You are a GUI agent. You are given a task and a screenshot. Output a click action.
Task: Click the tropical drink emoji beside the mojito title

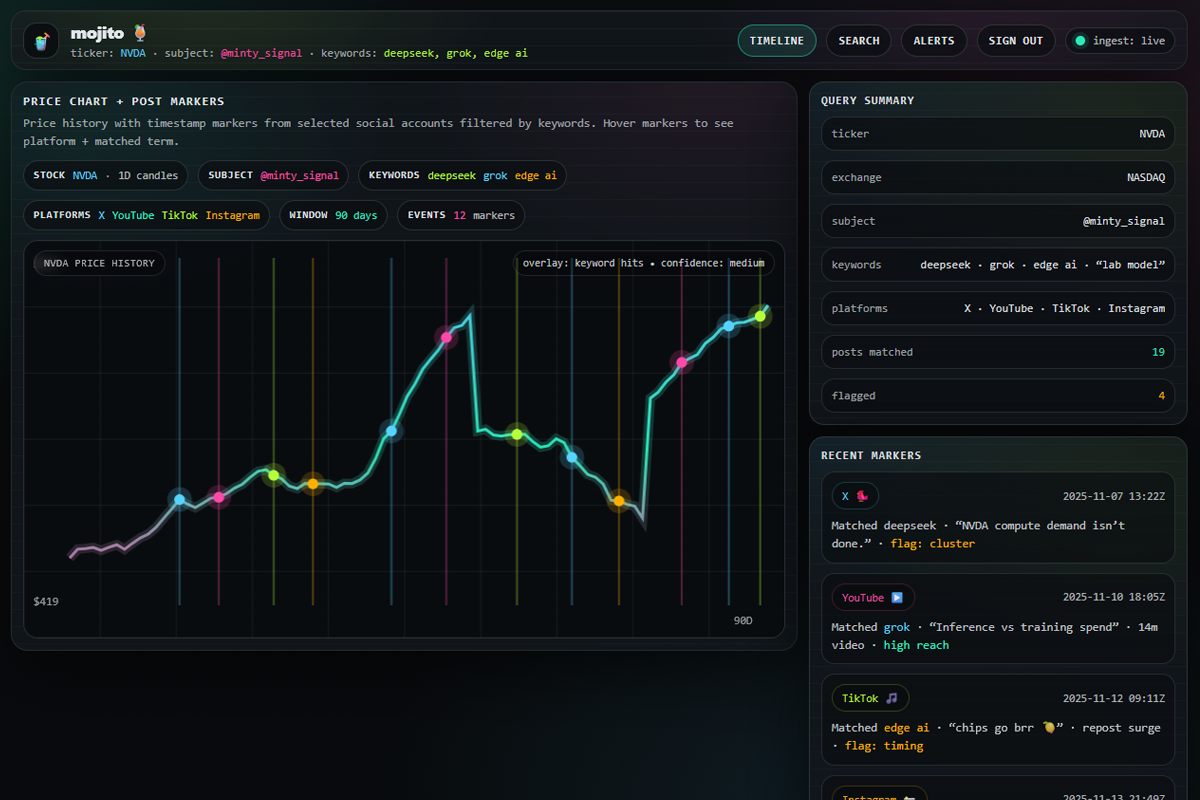(x=139, y=31)
